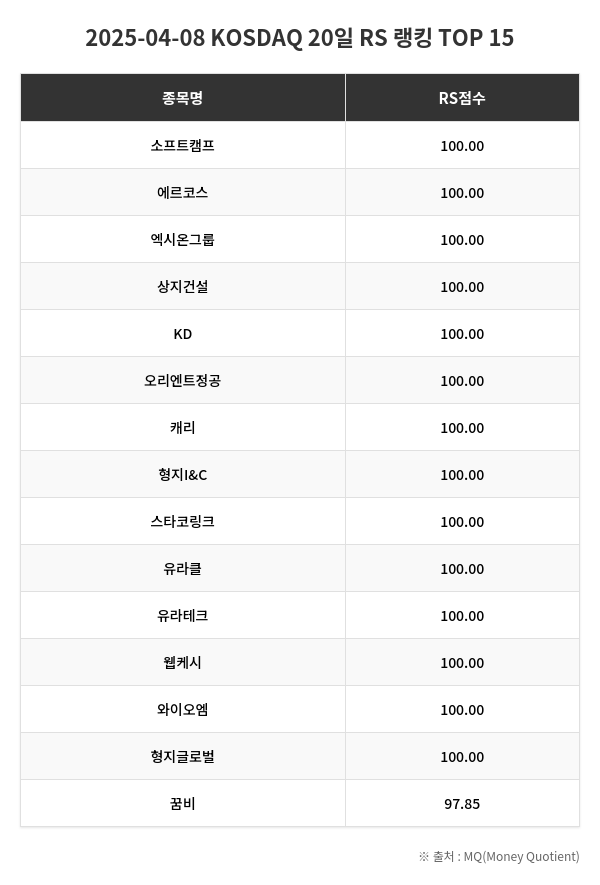Click the 종목명 column header

[x=182, y=98]
